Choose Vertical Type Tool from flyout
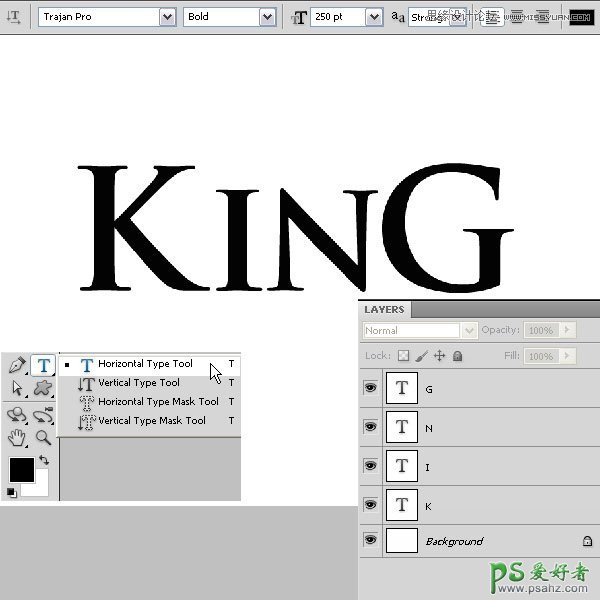600x600 pixels. pos(139,383)
